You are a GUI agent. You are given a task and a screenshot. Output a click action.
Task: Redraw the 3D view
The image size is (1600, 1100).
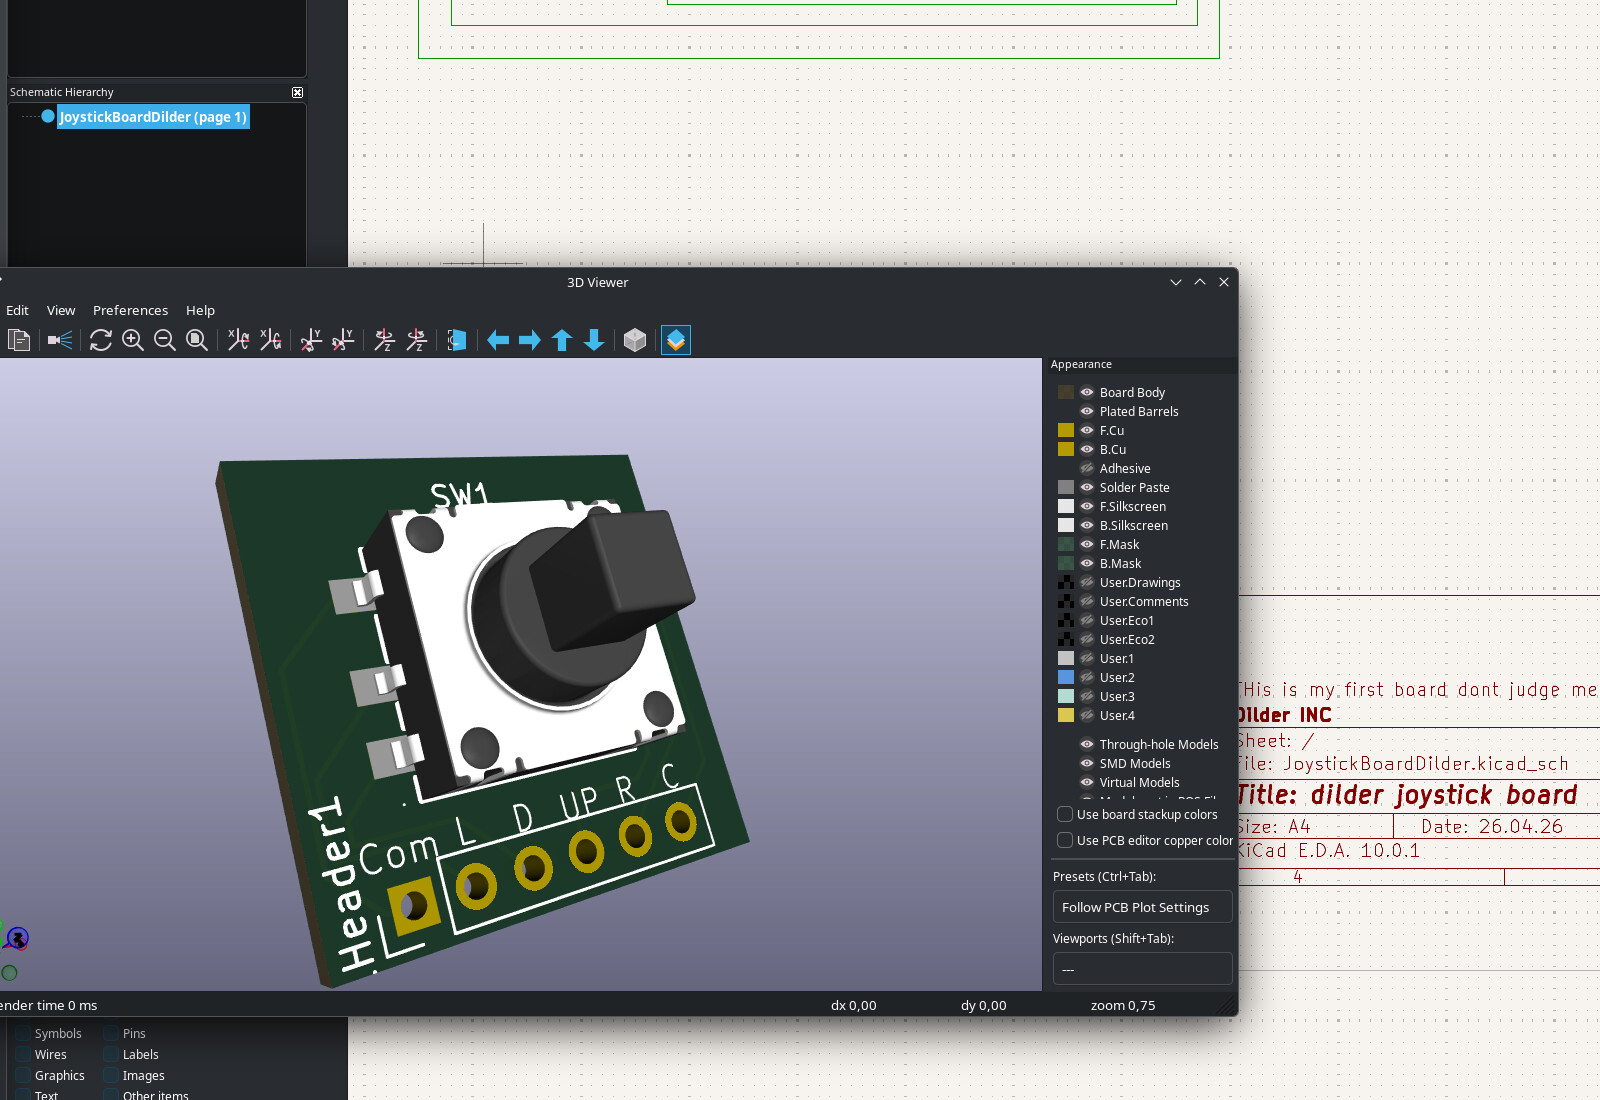click(101, 340)
